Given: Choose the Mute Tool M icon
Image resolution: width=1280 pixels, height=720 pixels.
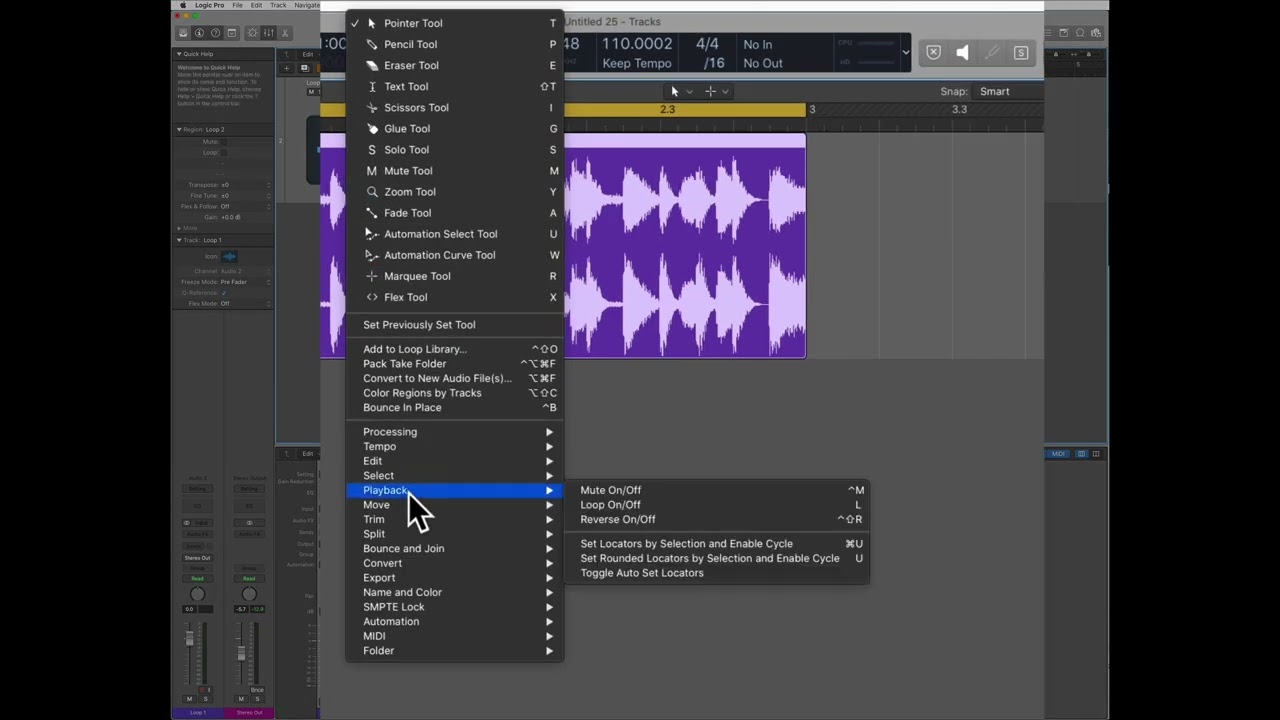Looking at the screenshot, I should click(372, 171).
